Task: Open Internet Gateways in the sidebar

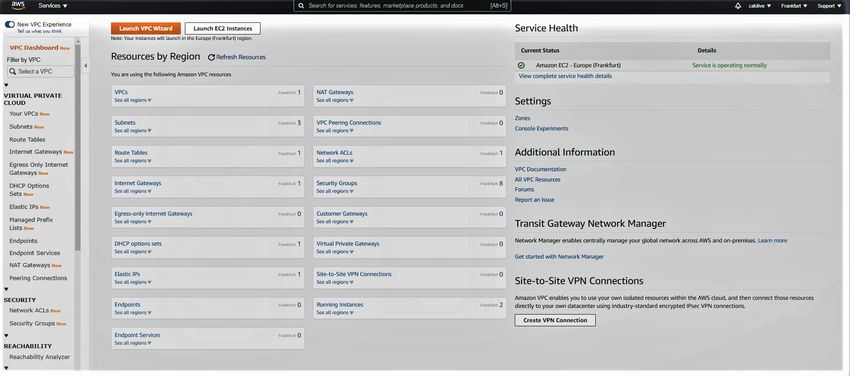Action: click(36, 152)
